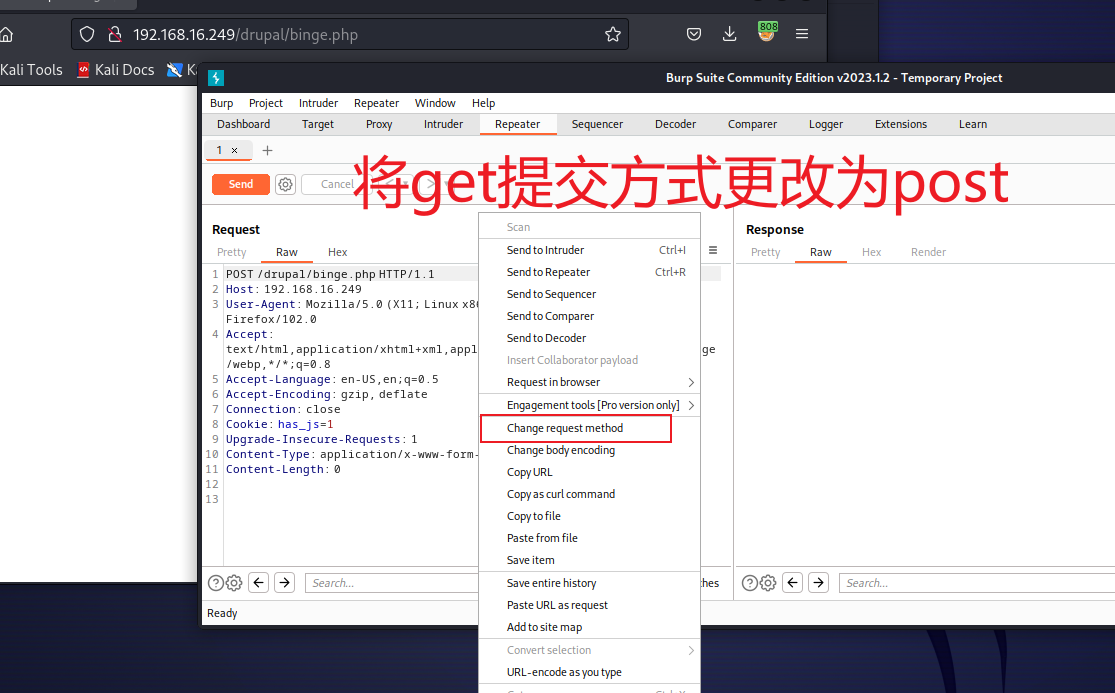
Task: Open the Project menu
Action: (x=266, y=103)
